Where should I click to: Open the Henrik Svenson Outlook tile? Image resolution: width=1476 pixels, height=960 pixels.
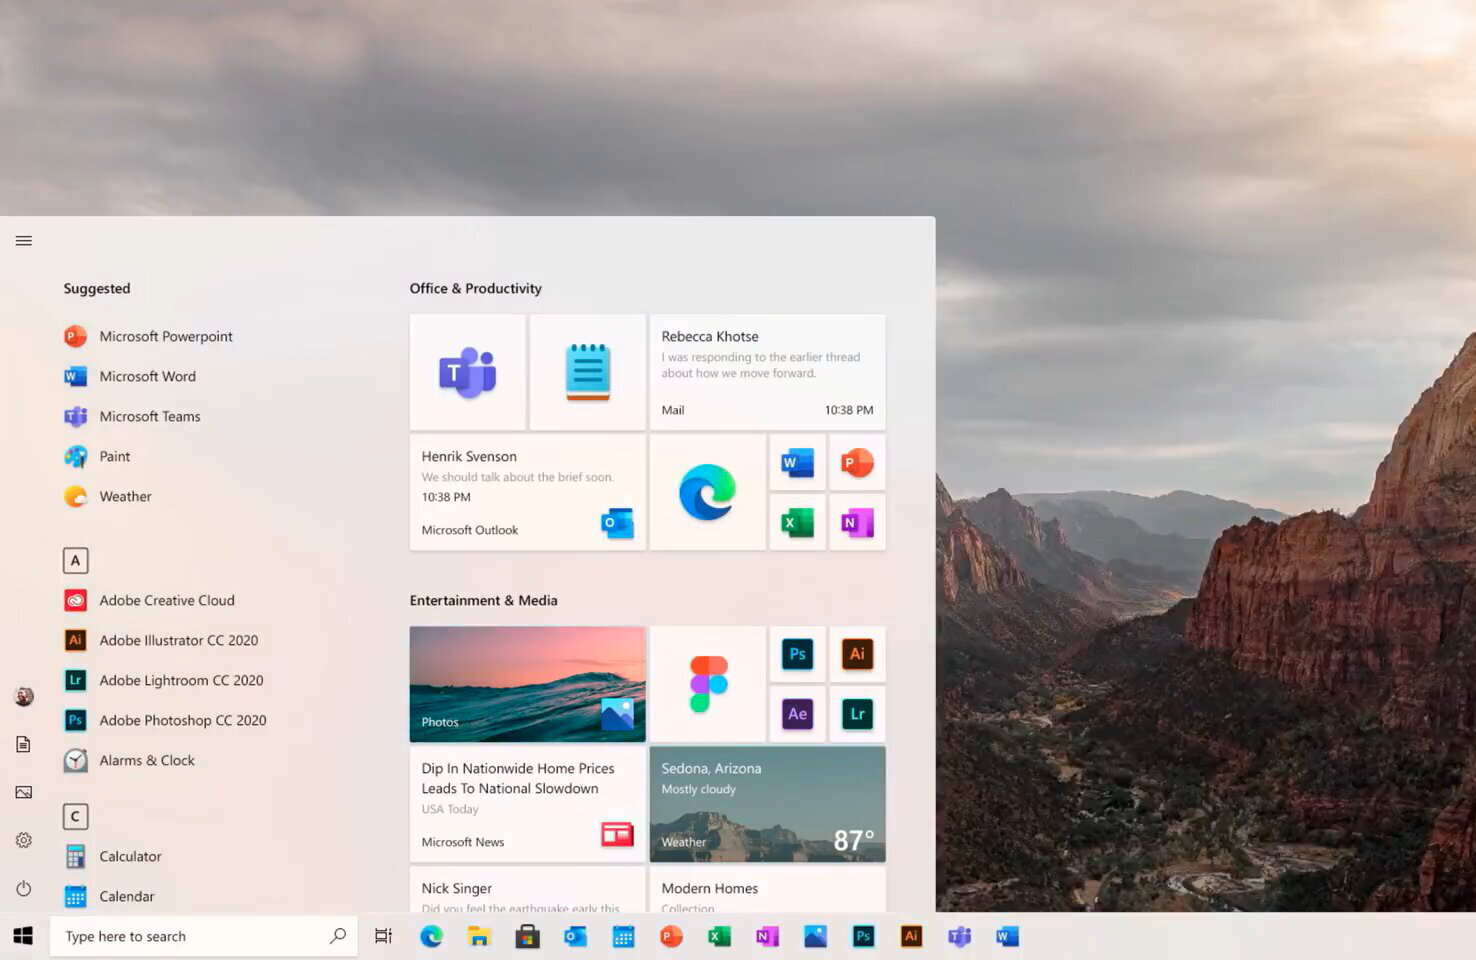[528, 492]
